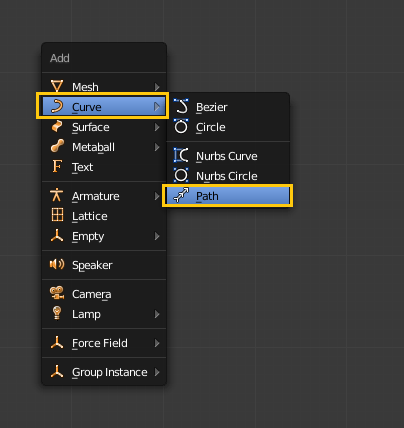This screenshot has width=404, height=428.
Task: Click the Nurbs Circle icon
Action: coord(181,175)
